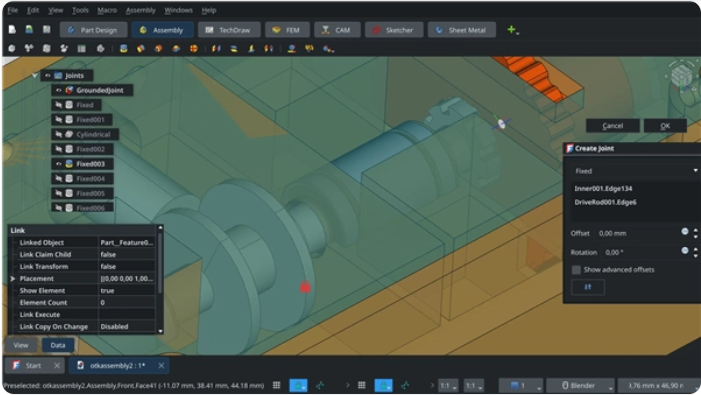Screen dimensions: 701x395
Task: Open the first blue snap dropdown in the status bar
Action: click(298, 385)
